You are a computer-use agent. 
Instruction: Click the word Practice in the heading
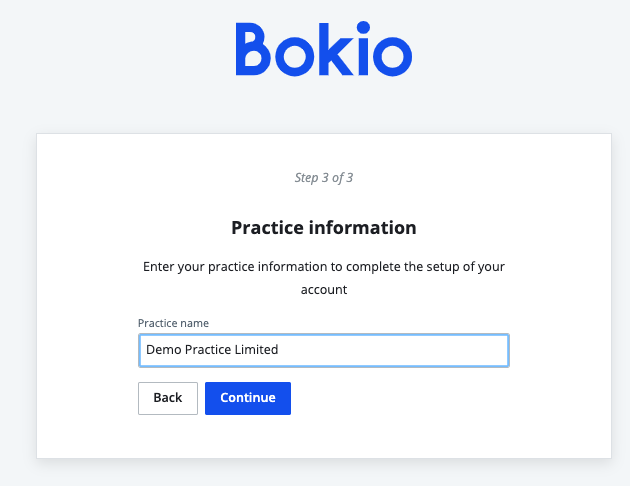click(x=268, y=228)
